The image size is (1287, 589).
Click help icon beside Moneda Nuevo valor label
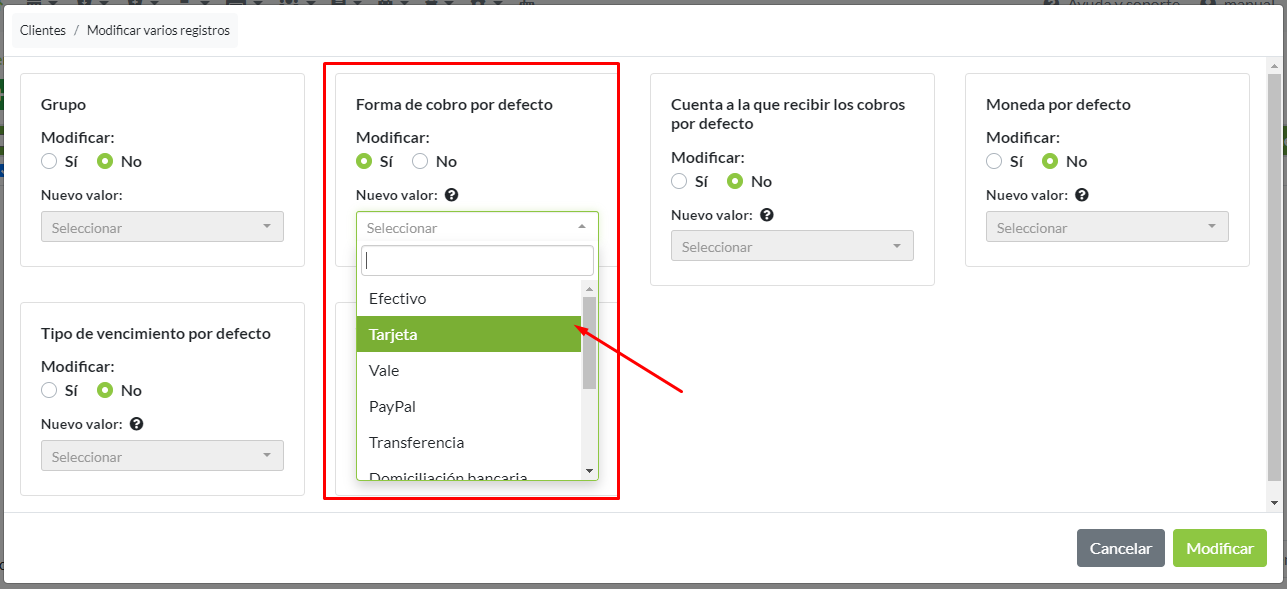[1082, 195]
